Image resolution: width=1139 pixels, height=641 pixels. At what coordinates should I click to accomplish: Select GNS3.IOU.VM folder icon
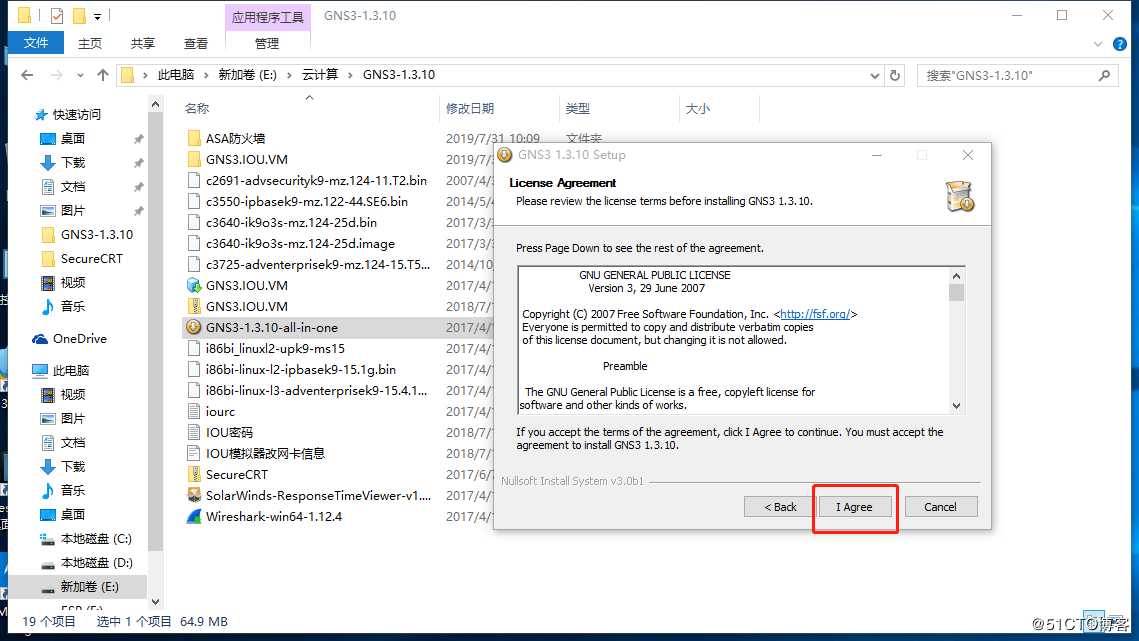point(194,159)
